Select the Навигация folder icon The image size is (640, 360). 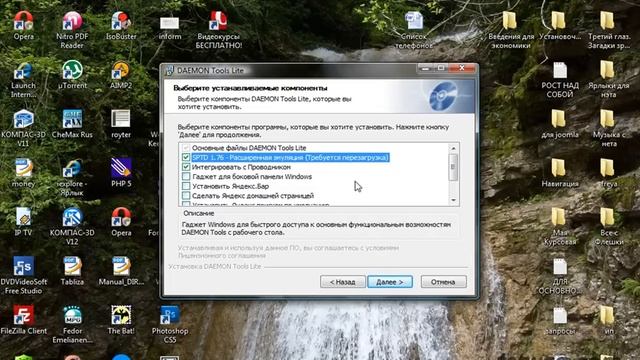click(x=560, y=173)
